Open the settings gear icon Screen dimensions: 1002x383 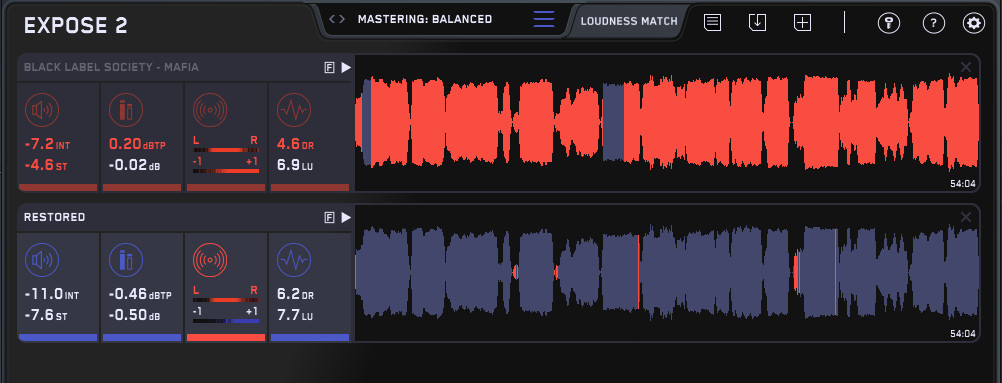point(974,23)
